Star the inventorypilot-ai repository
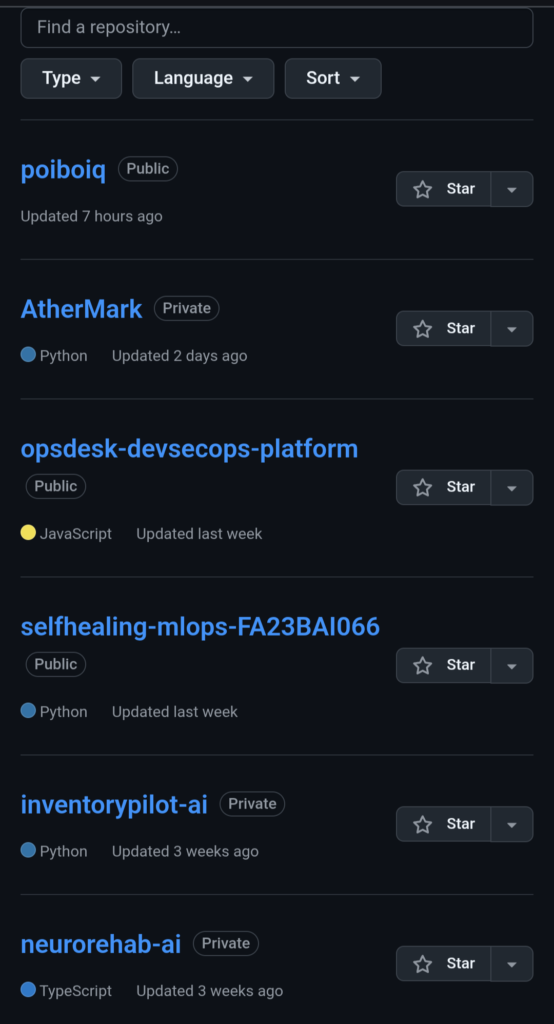This screenshot has height=1024, width=554. pos(444,824)
